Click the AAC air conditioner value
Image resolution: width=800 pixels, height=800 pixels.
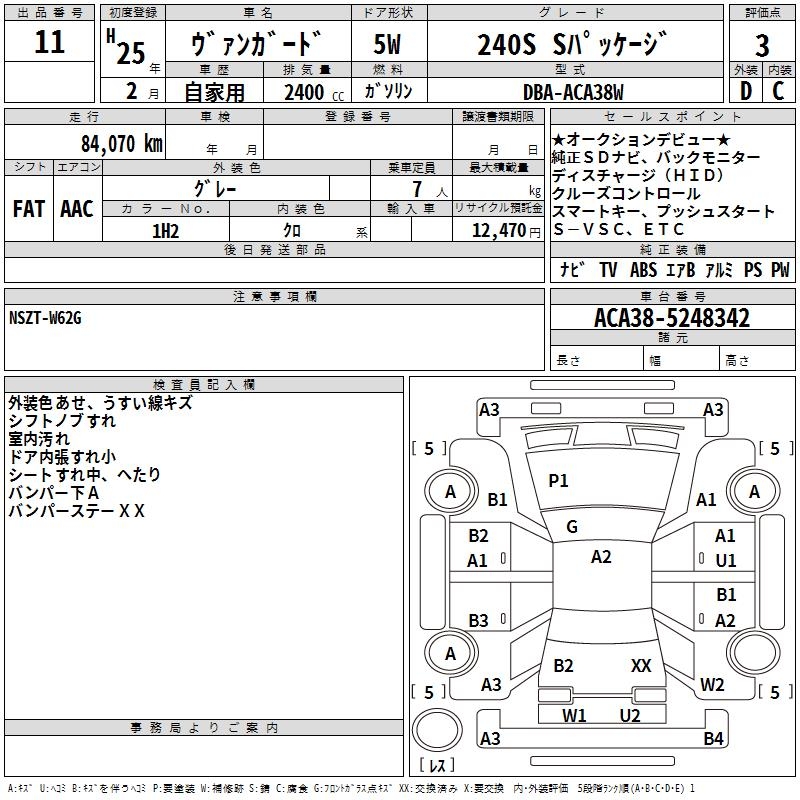pyautogui.click(x=77, y=209)
